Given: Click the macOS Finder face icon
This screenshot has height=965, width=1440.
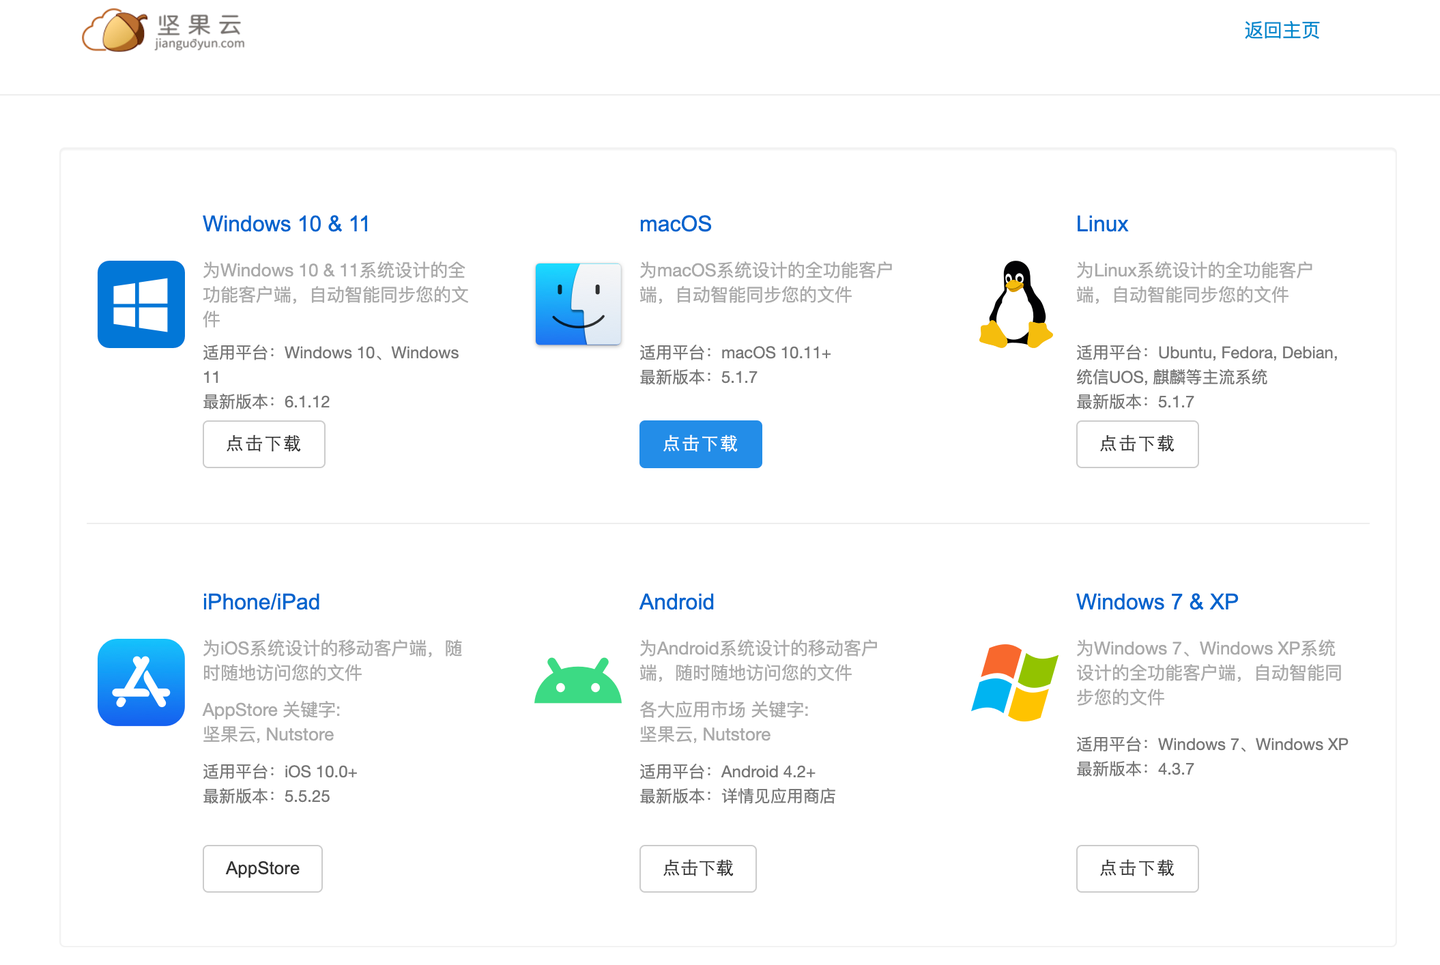Looking at the screenshot, I should 578,304.
